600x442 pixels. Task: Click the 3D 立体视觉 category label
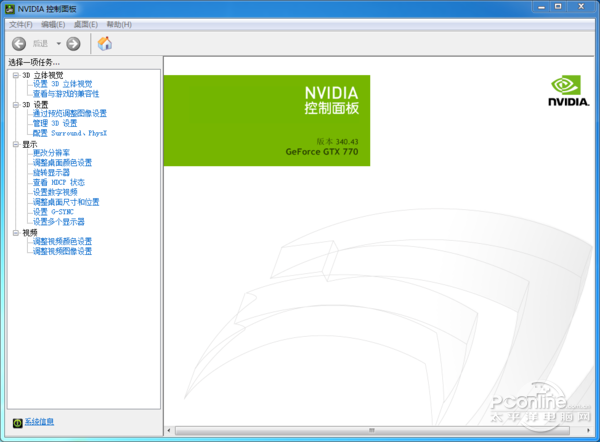42,75
